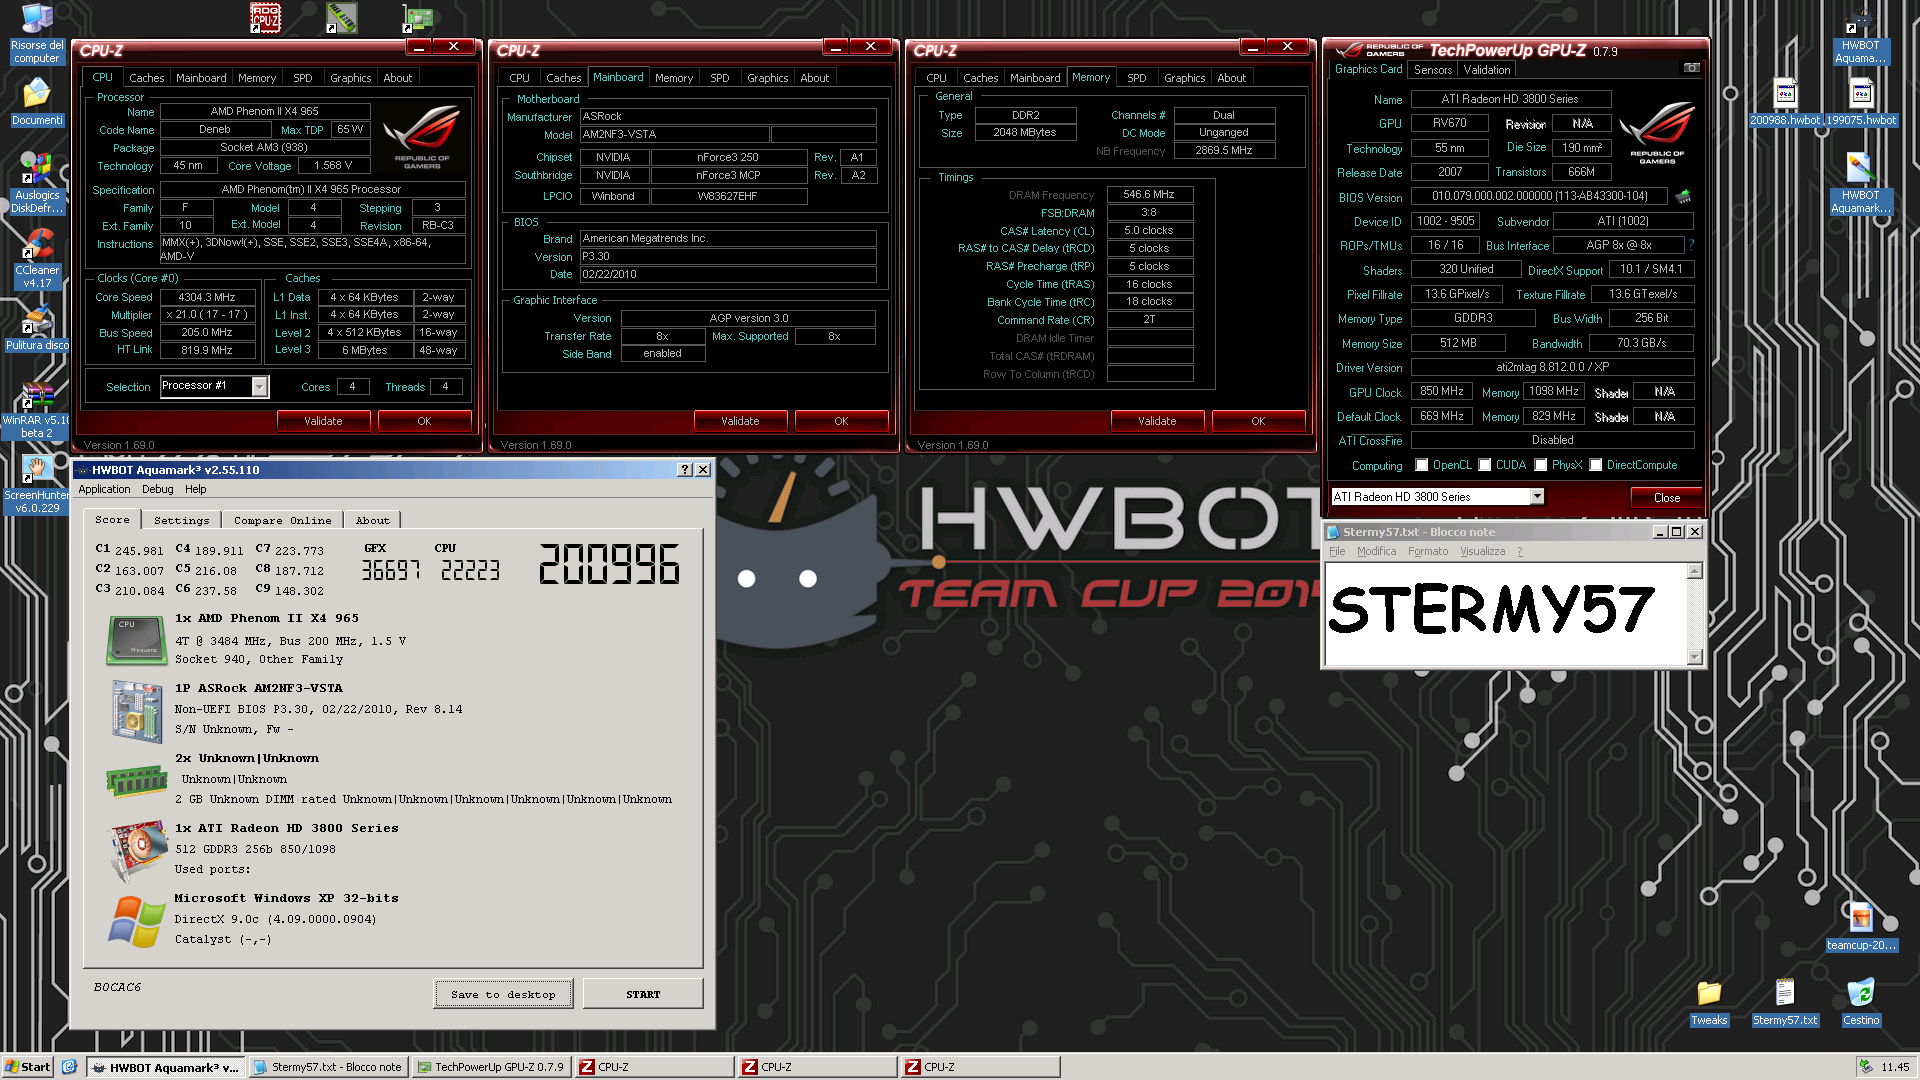Open Processor #1 selection dropdown
The image size is (1920, 1080).
click(x=259, y=386)
